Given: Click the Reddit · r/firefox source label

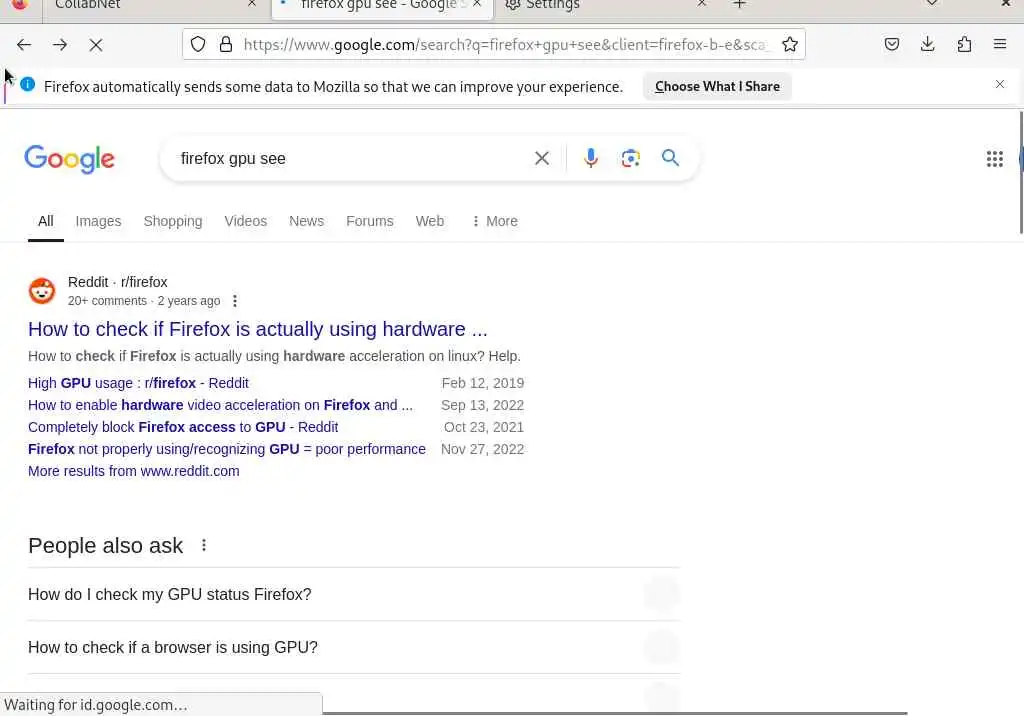Looking at the screenshot, I should (118, 282).
